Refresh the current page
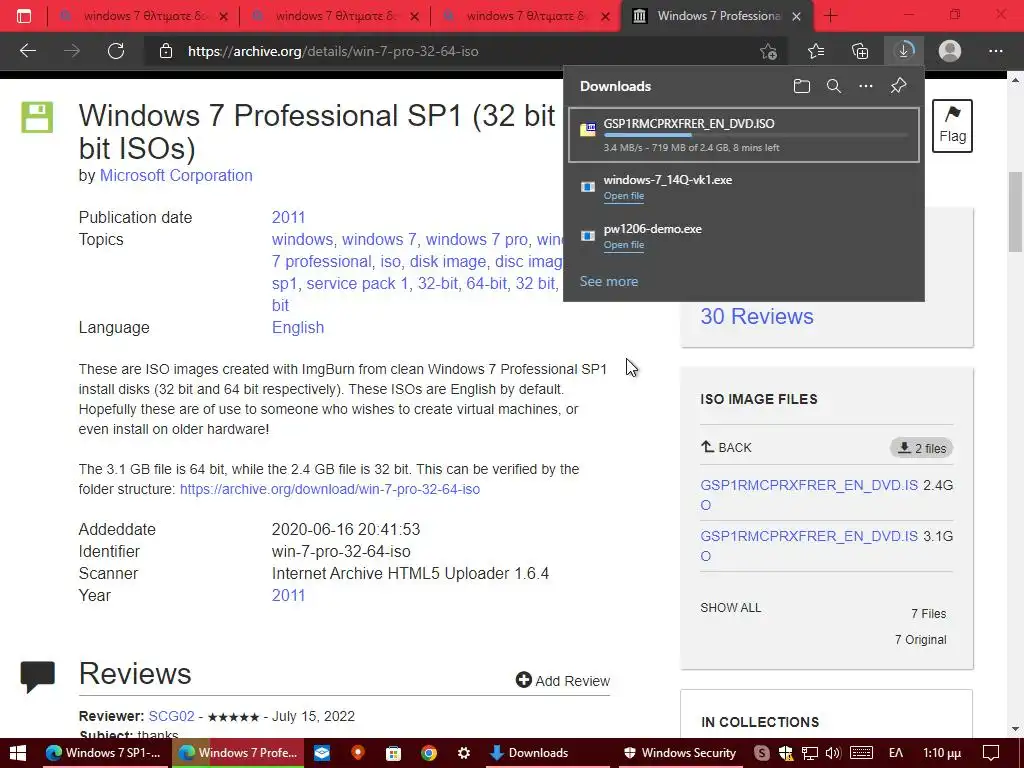The width and height of the screenshot is (1024, 768). [x=116, y=51]
